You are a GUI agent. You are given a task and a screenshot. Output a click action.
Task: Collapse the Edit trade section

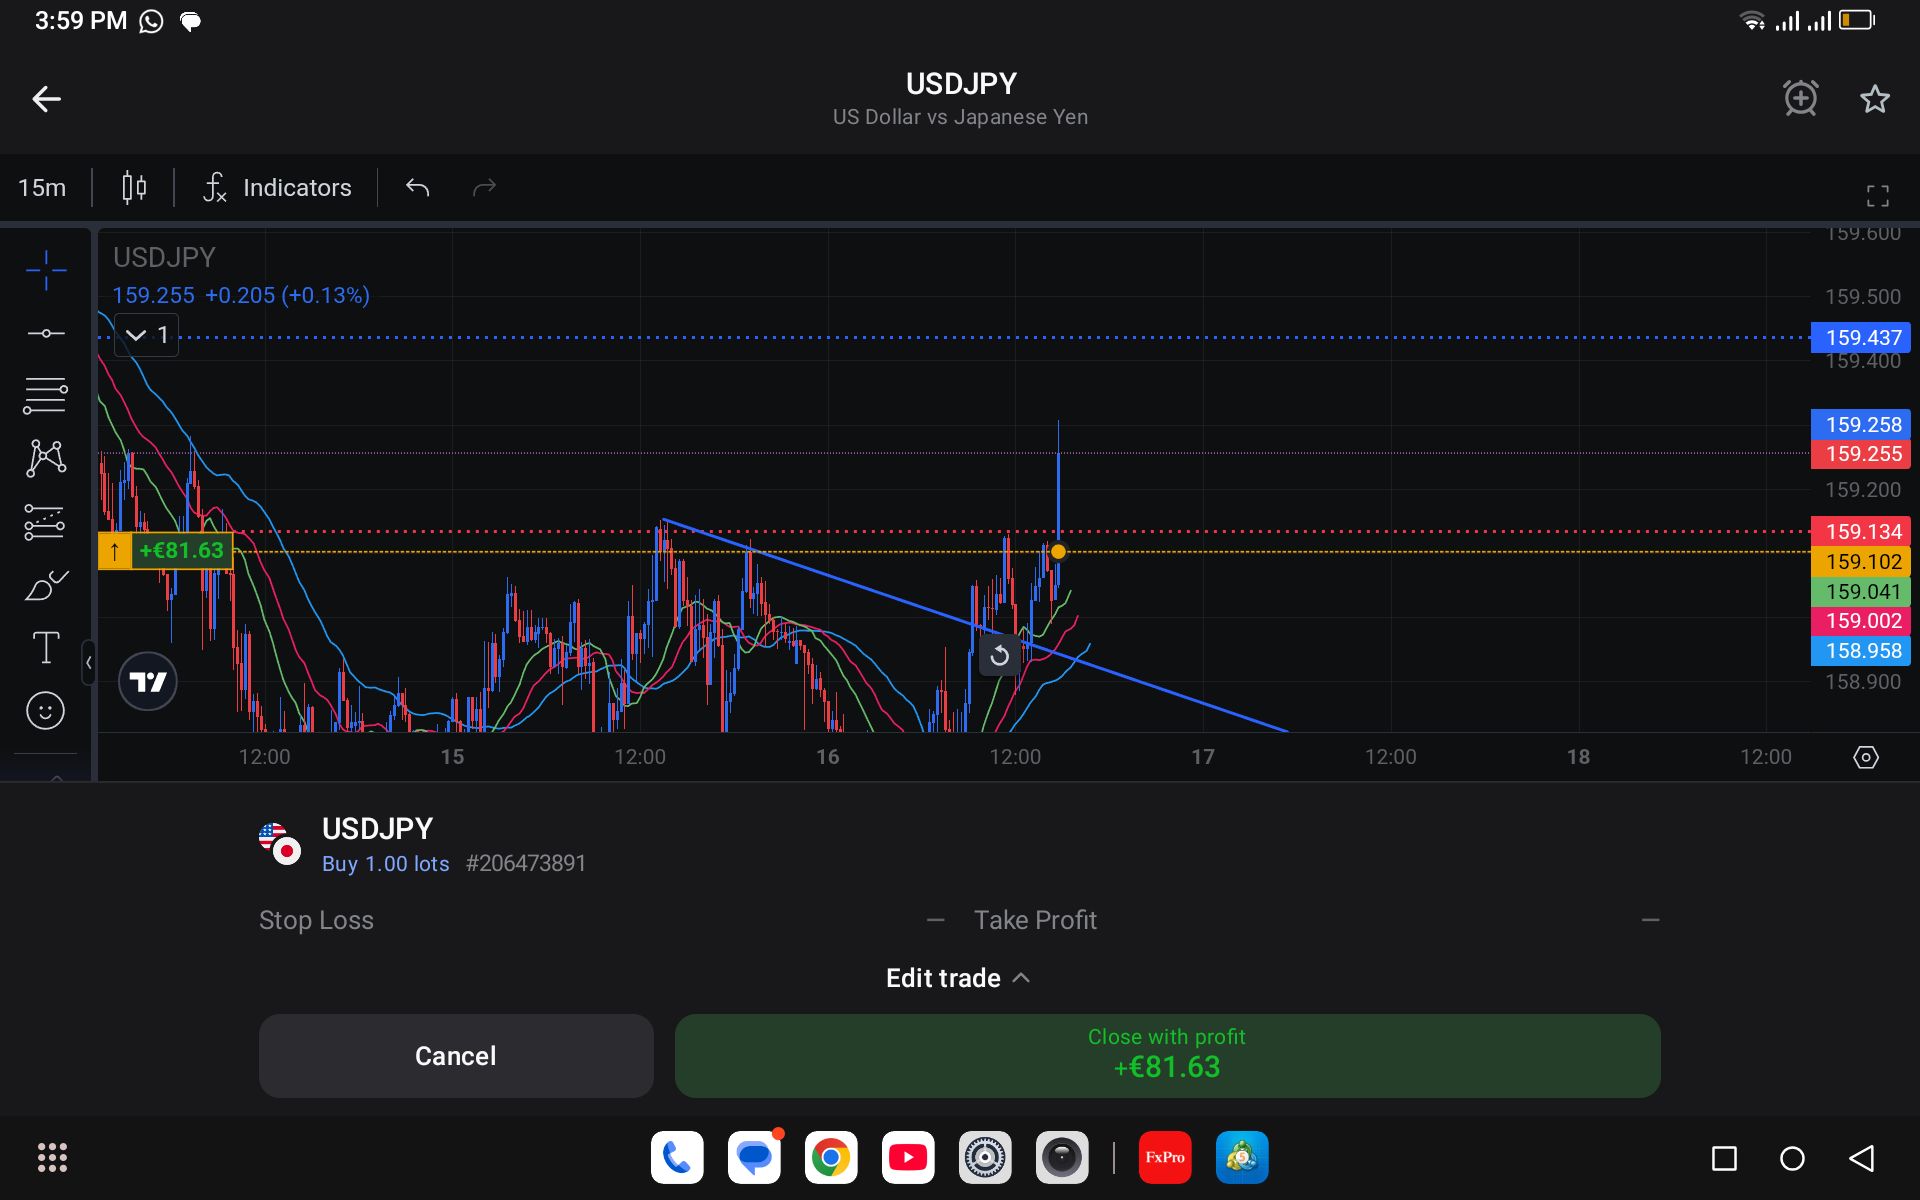958,978
